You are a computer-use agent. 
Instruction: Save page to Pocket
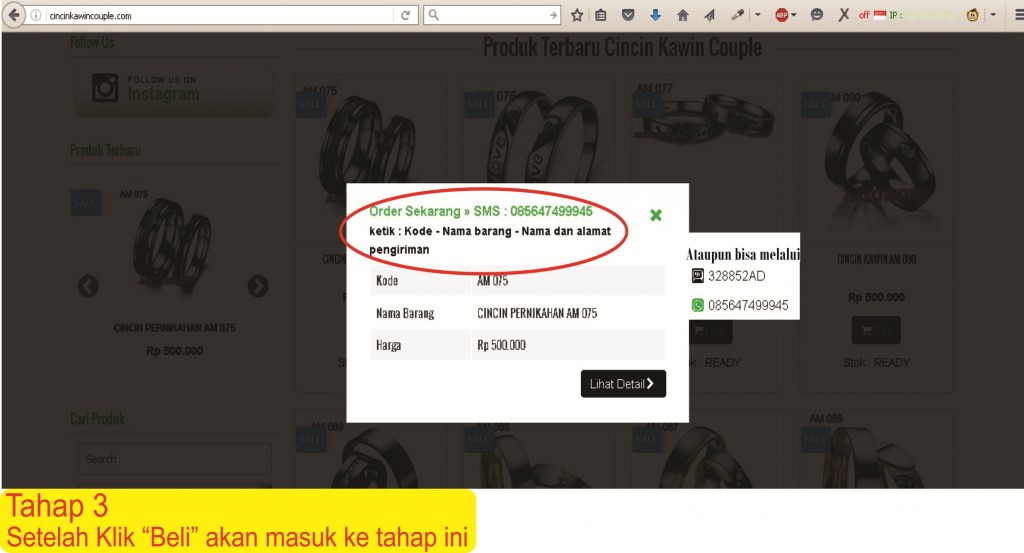(x=628, y=15)
